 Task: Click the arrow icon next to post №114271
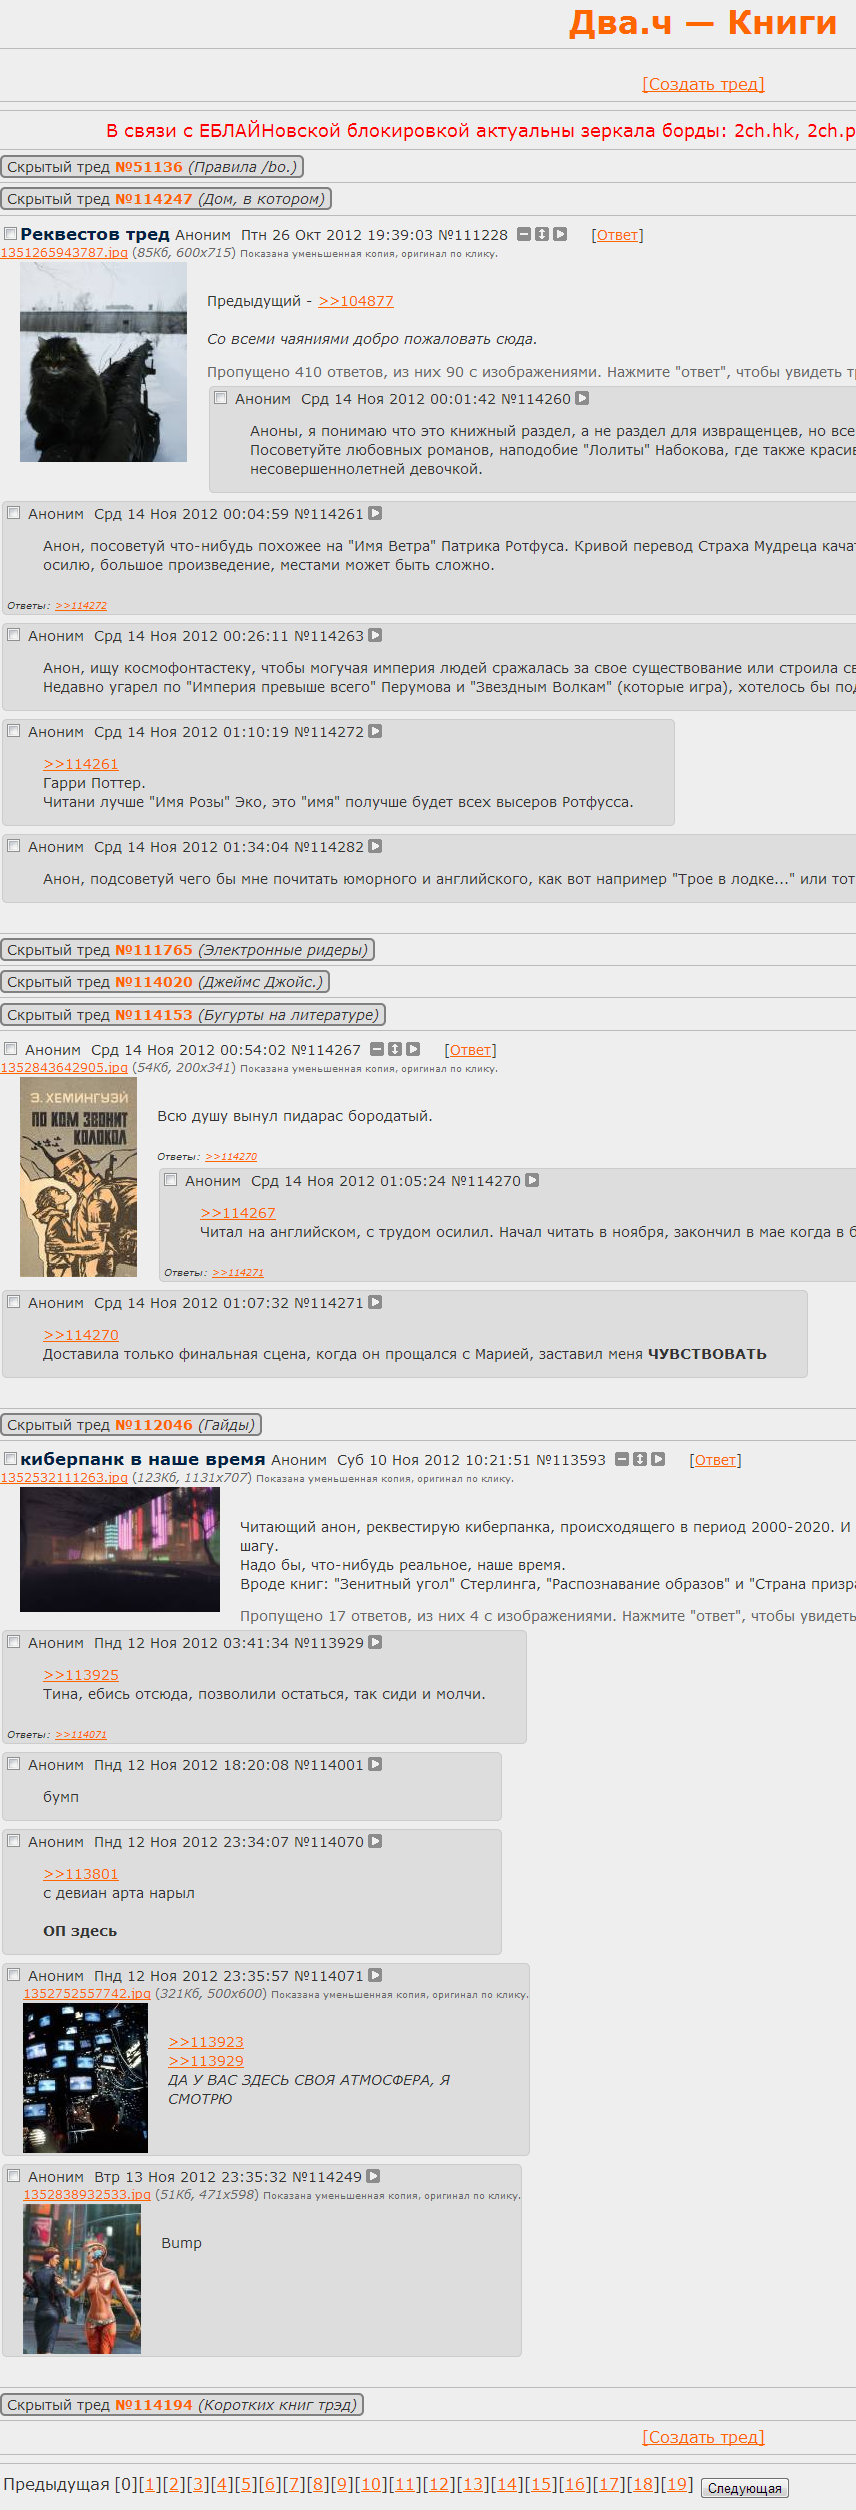tap(375, 1302)
